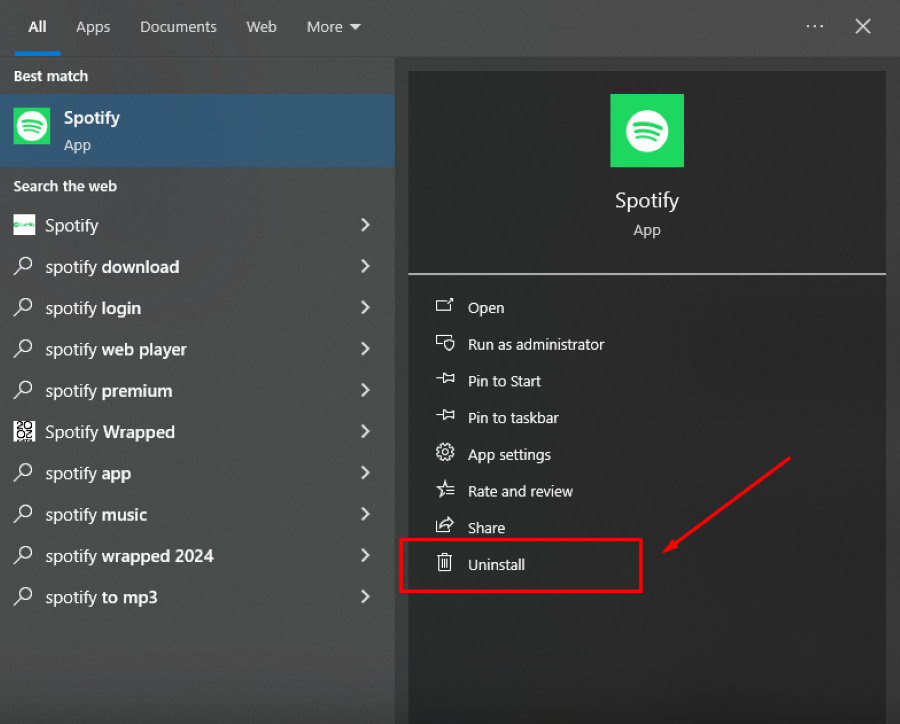Screen dimensions: 900x724
Task: Click the Uninstall trash can icon
Action: [x=445, y=563]
